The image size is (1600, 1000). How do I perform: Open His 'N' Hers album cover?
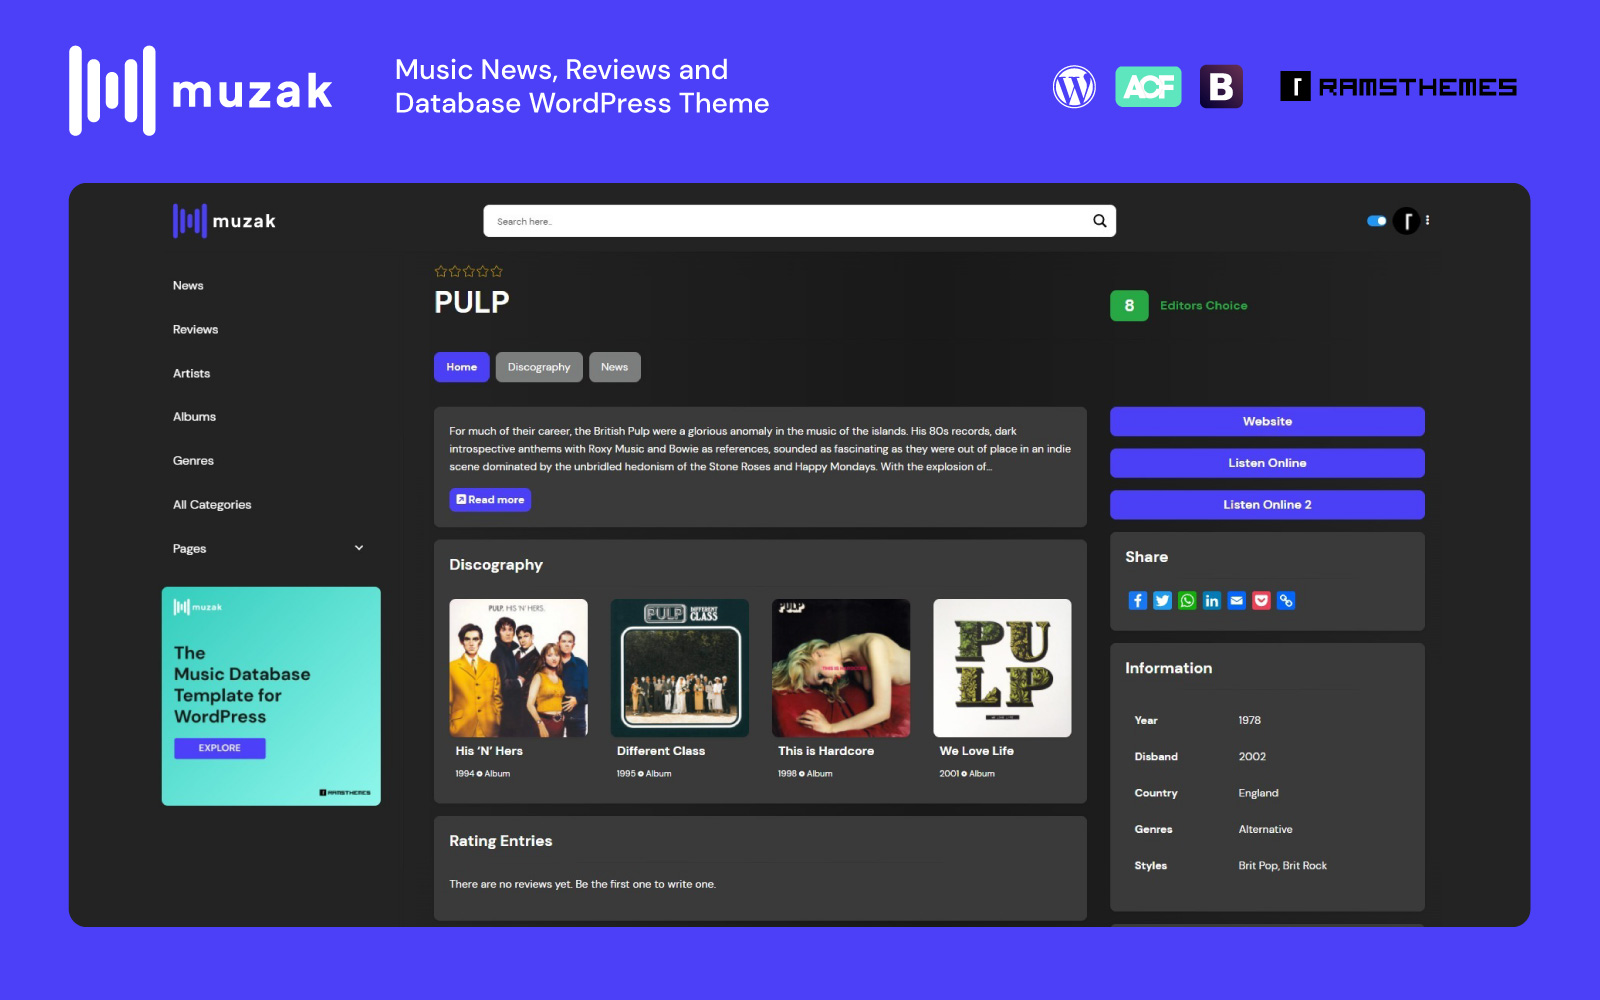(518, 668)
